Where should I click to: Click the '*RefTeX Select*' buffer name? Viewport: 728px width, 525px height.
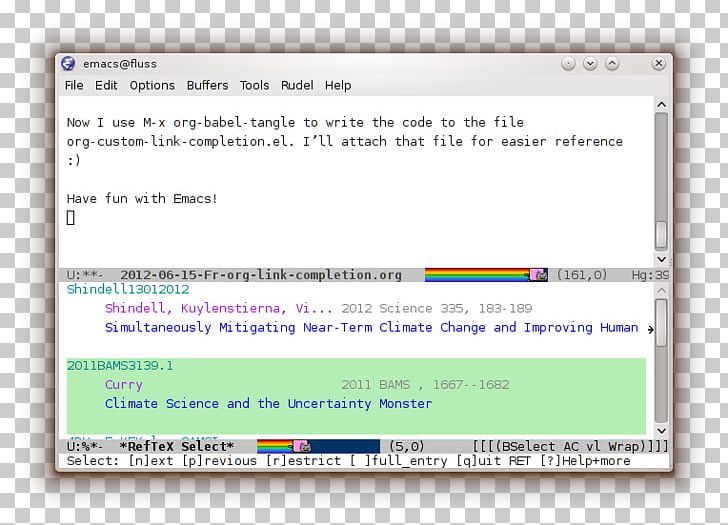176,447
